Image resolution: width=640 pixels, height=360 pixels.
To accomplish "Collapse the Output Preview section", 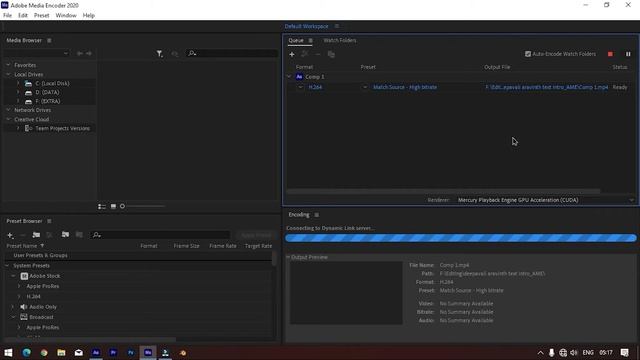I will pos(288,257).
